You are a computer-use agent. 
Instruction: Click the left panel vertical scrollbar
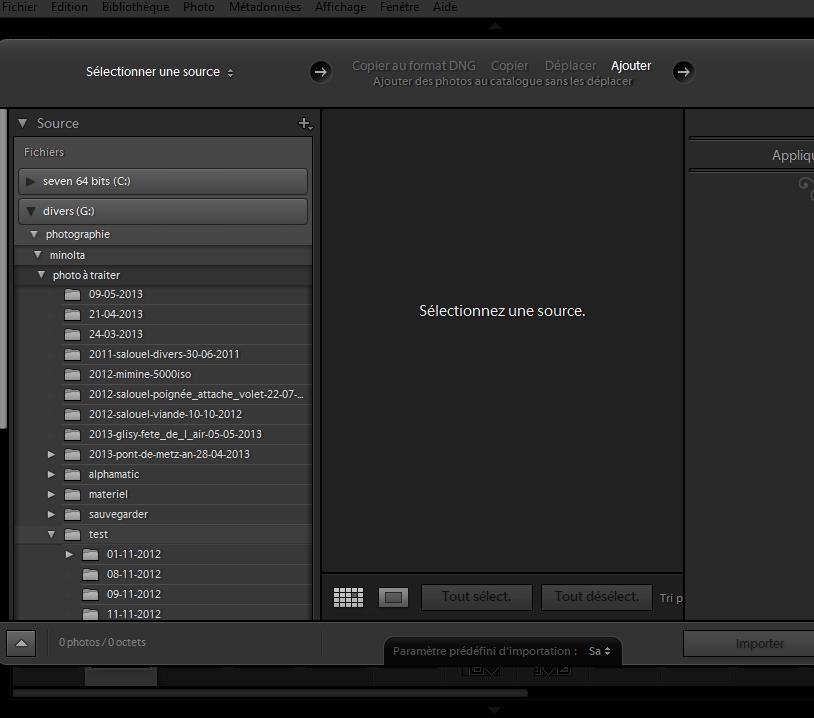click(3, 269)
